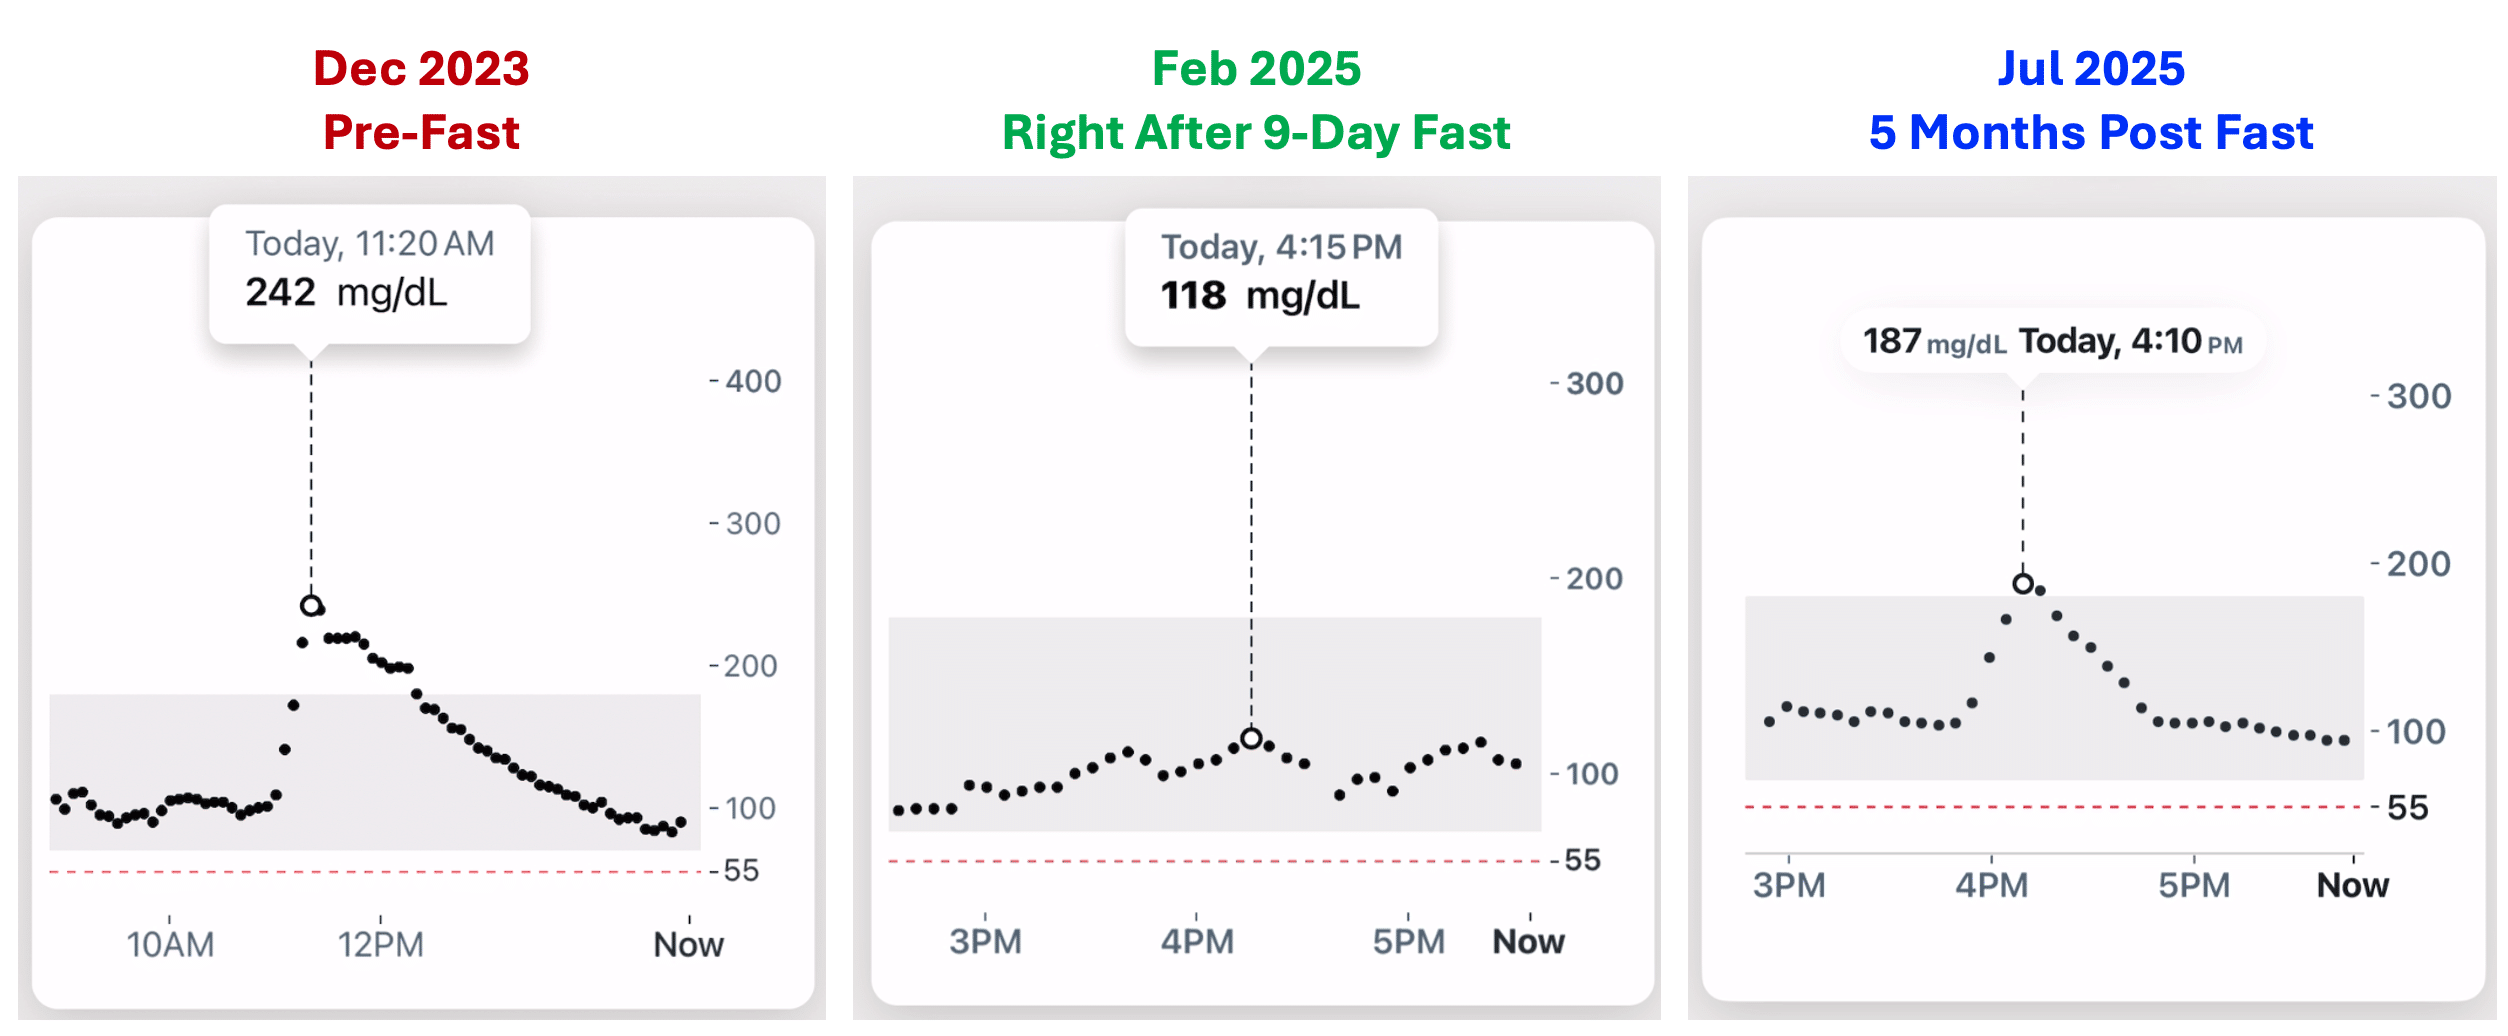Click the 242 mg/dL reading tooltip
Screen dimensions: 2508x1036
pos(369,272)
